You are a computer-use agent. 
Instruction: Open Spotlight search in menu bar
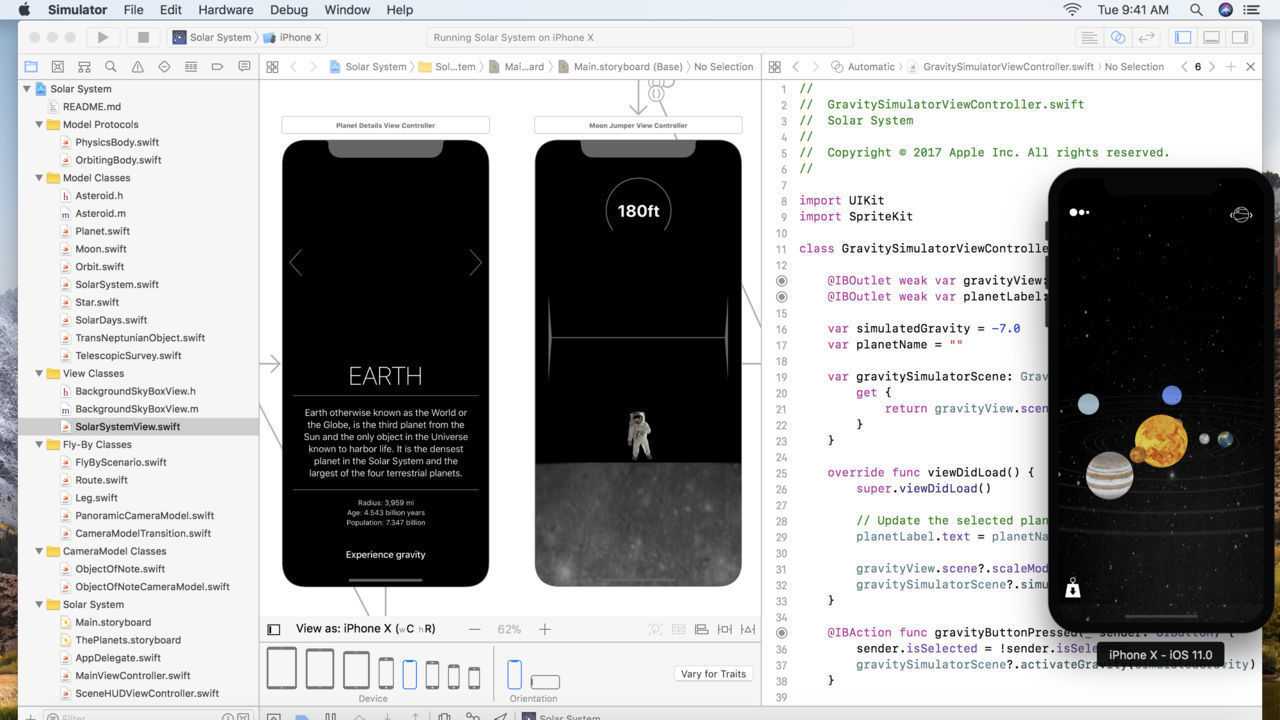coord(1196,10)
